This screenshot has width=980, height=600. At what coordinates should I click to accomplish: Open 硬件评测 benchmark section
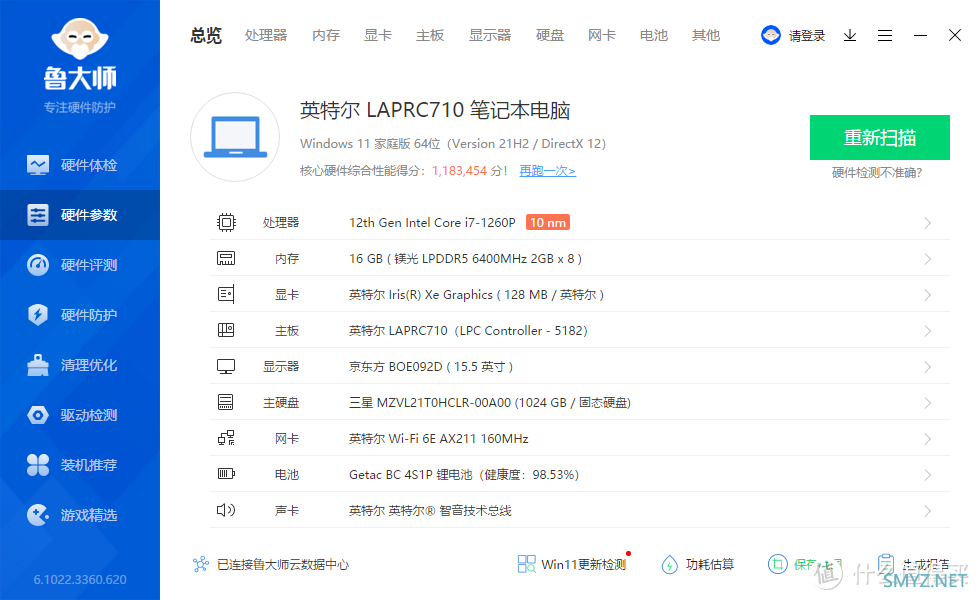click(x=80, y=265)
